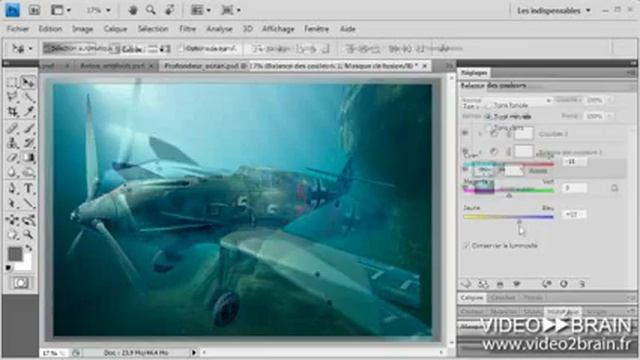Open the Les indispensables workspace dropdown
This screenshot has width=640, height=360.
click(553, 11)
